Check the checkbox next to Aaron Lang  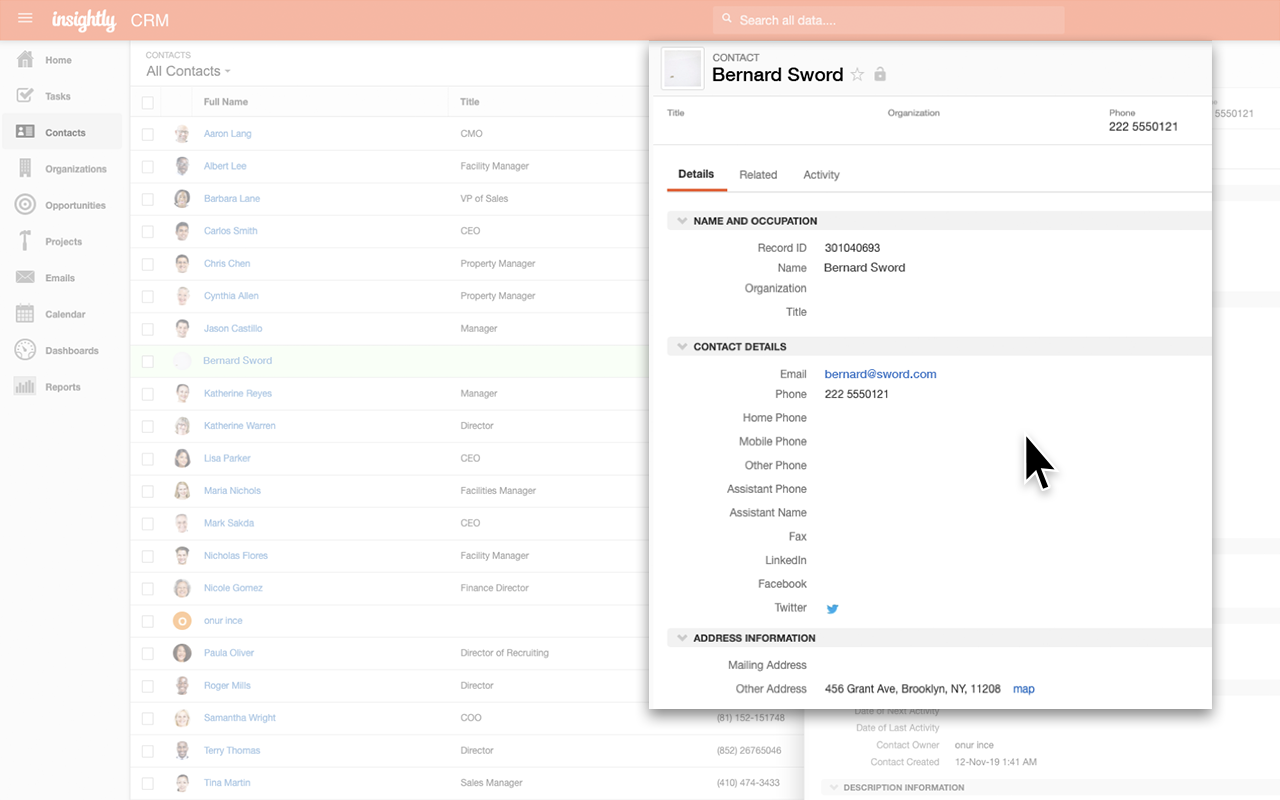coord(147,133)
